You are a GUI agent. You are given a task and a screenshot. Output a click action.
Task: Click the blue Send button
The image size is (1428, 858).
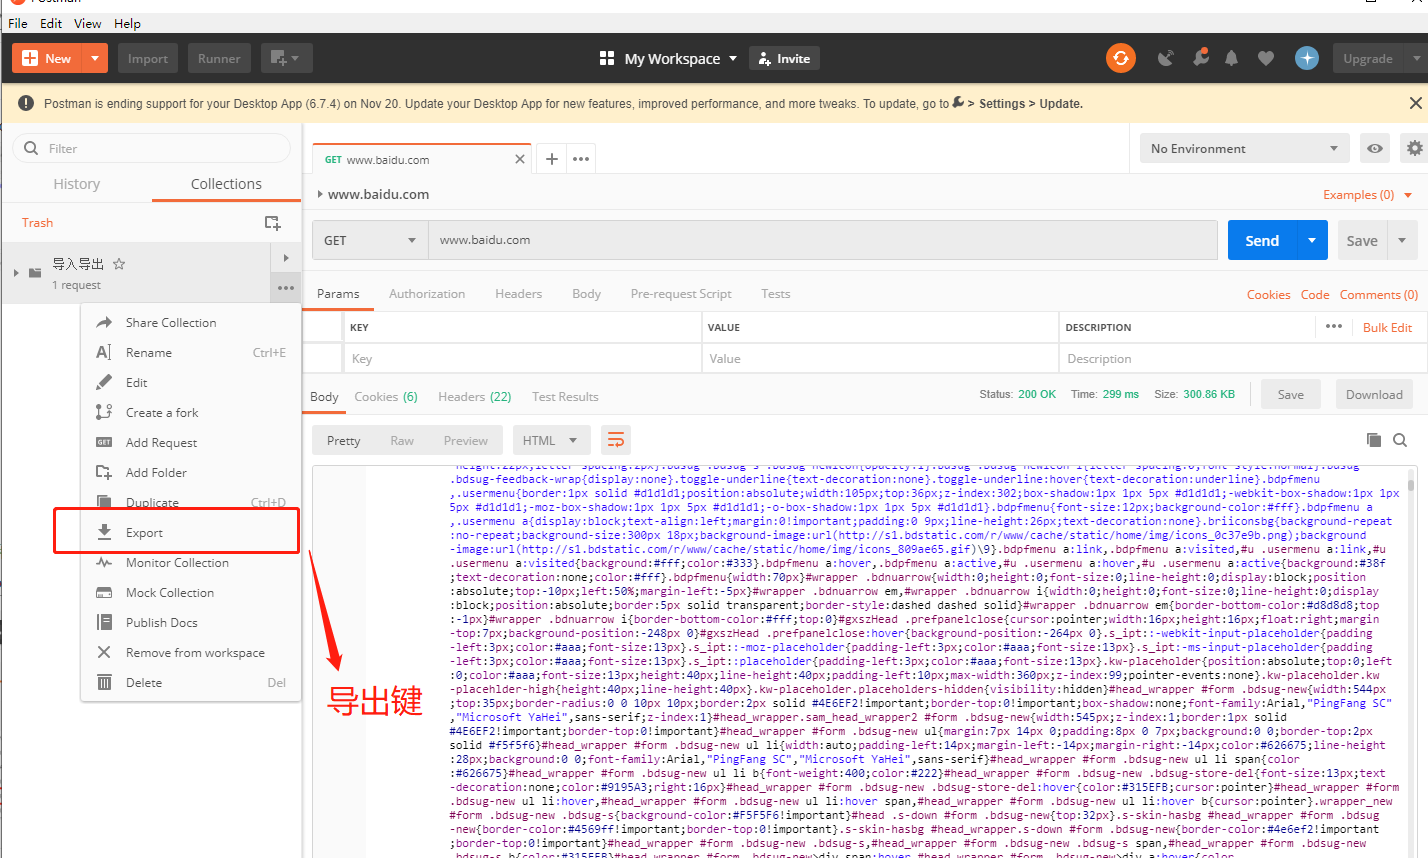(x=1262, y=240)
